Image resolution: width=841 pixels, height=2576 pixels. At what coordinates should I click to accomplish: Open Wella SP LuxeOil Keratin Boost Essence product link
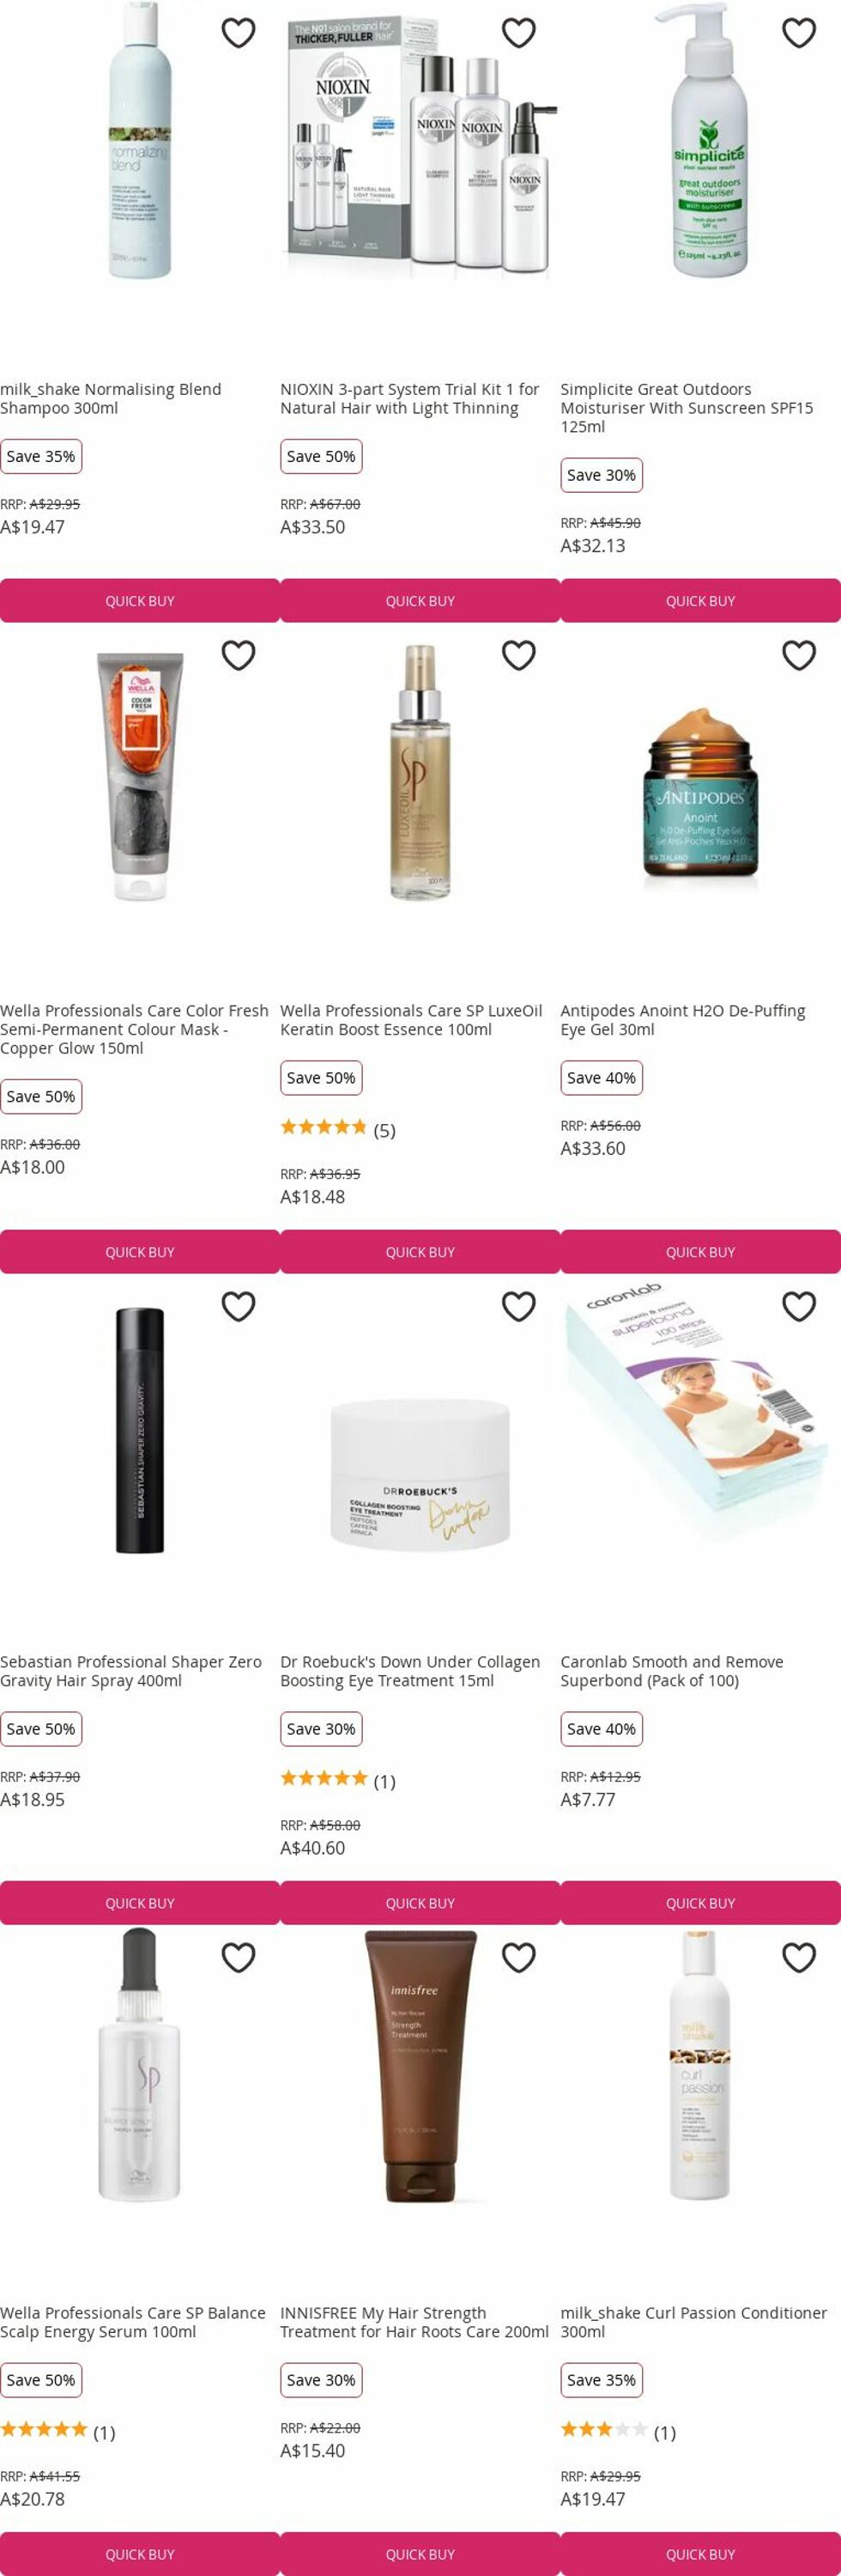tap(411, 1020)
